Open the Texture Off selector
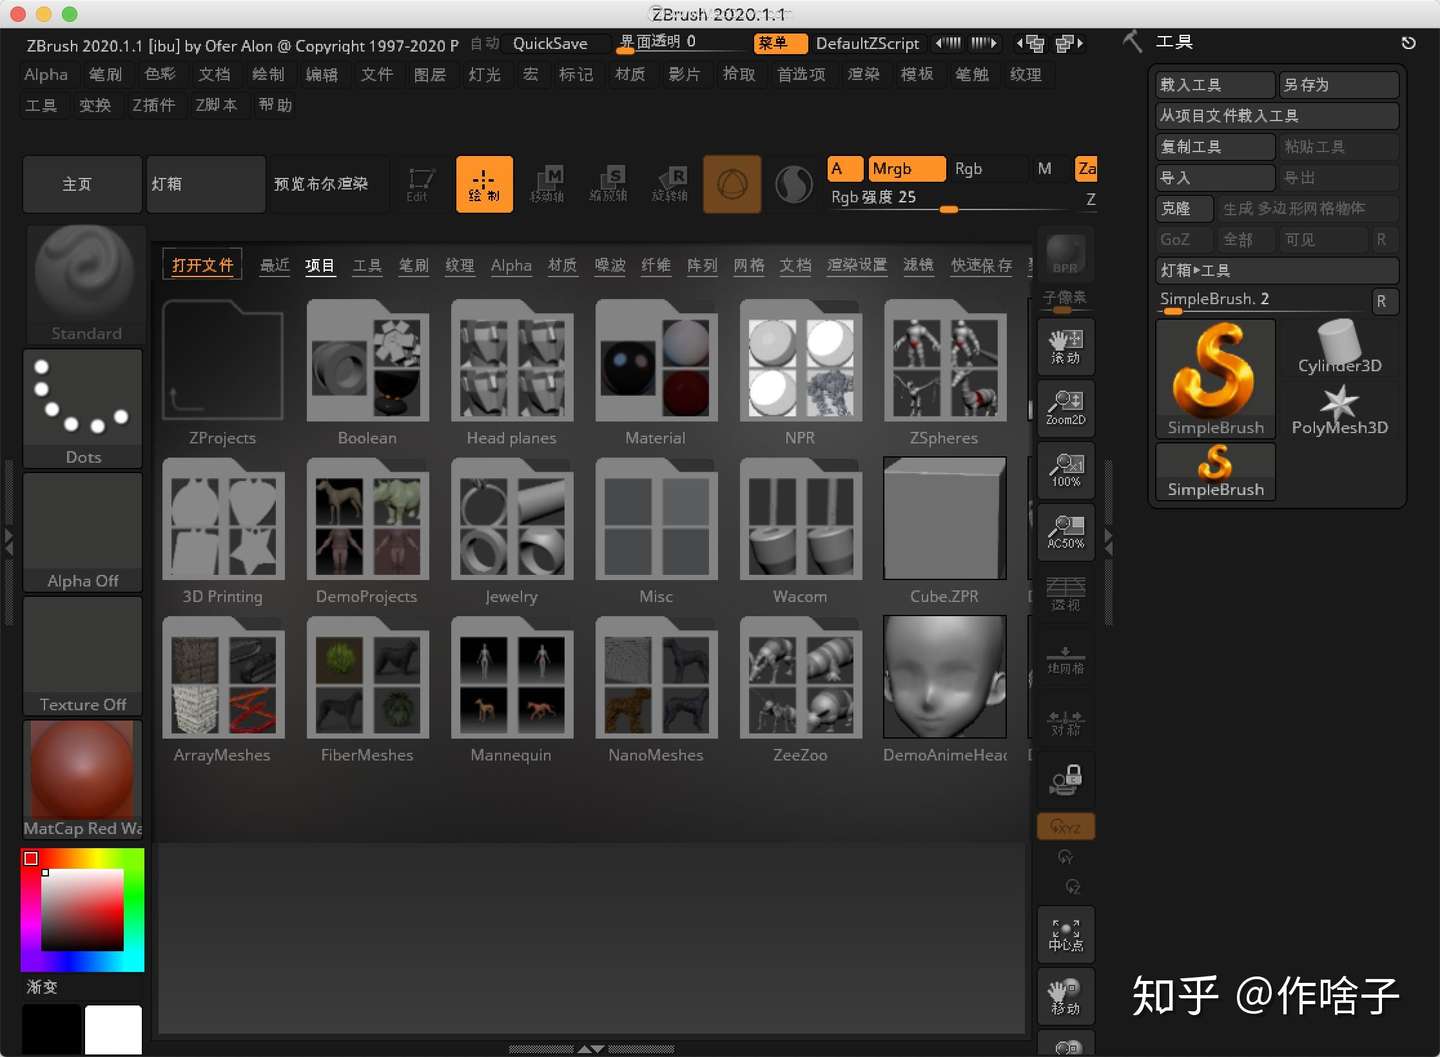1440x1057 pixels. 83,656
